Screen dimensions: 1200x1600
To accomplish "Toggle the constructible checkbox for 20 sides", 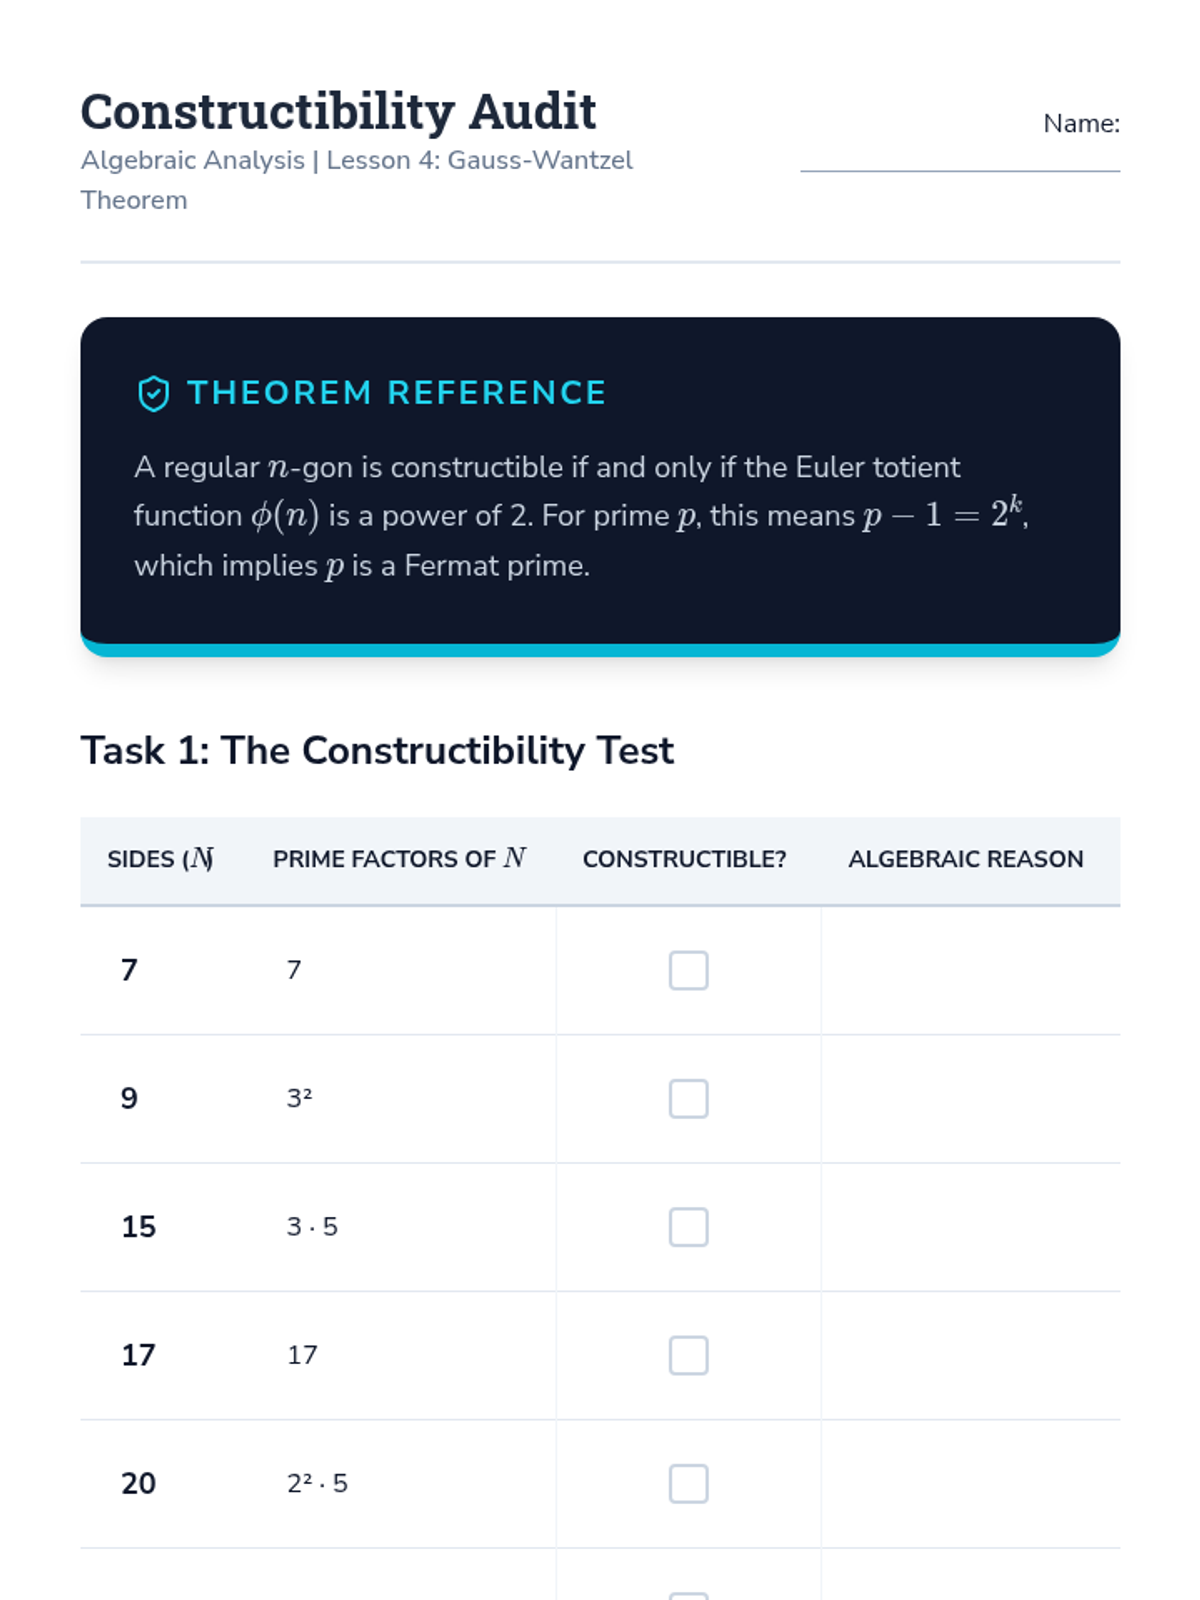I will (x=688, y=1483).
